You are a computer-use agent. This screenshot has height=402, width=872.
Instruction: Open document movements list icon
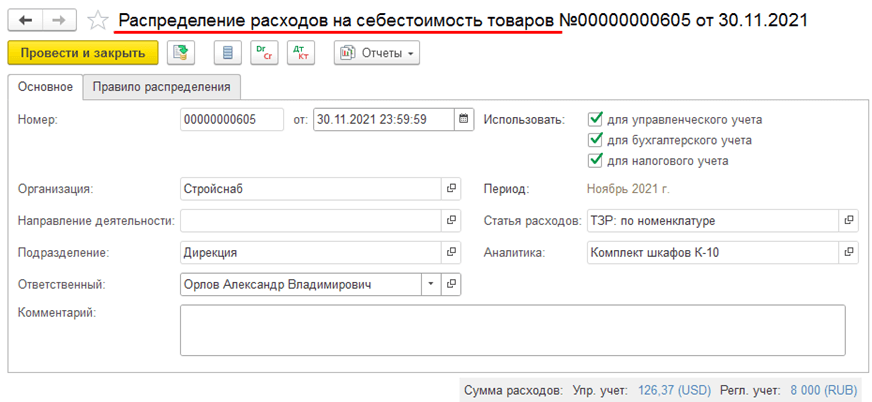click(228, 53)
